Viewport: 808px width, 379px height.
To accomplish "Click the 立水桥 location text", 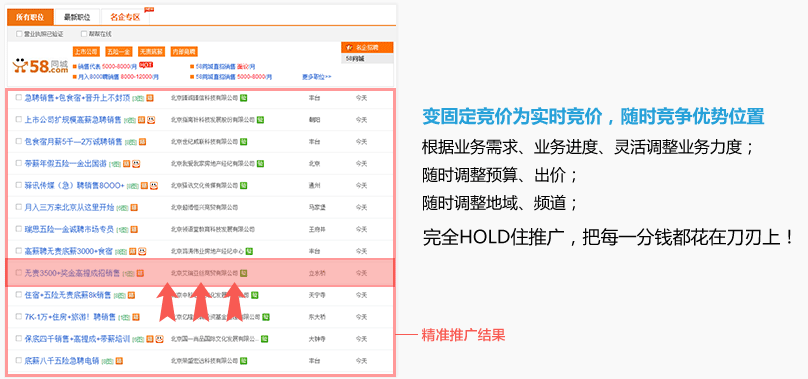I will [x=317, y=273].
